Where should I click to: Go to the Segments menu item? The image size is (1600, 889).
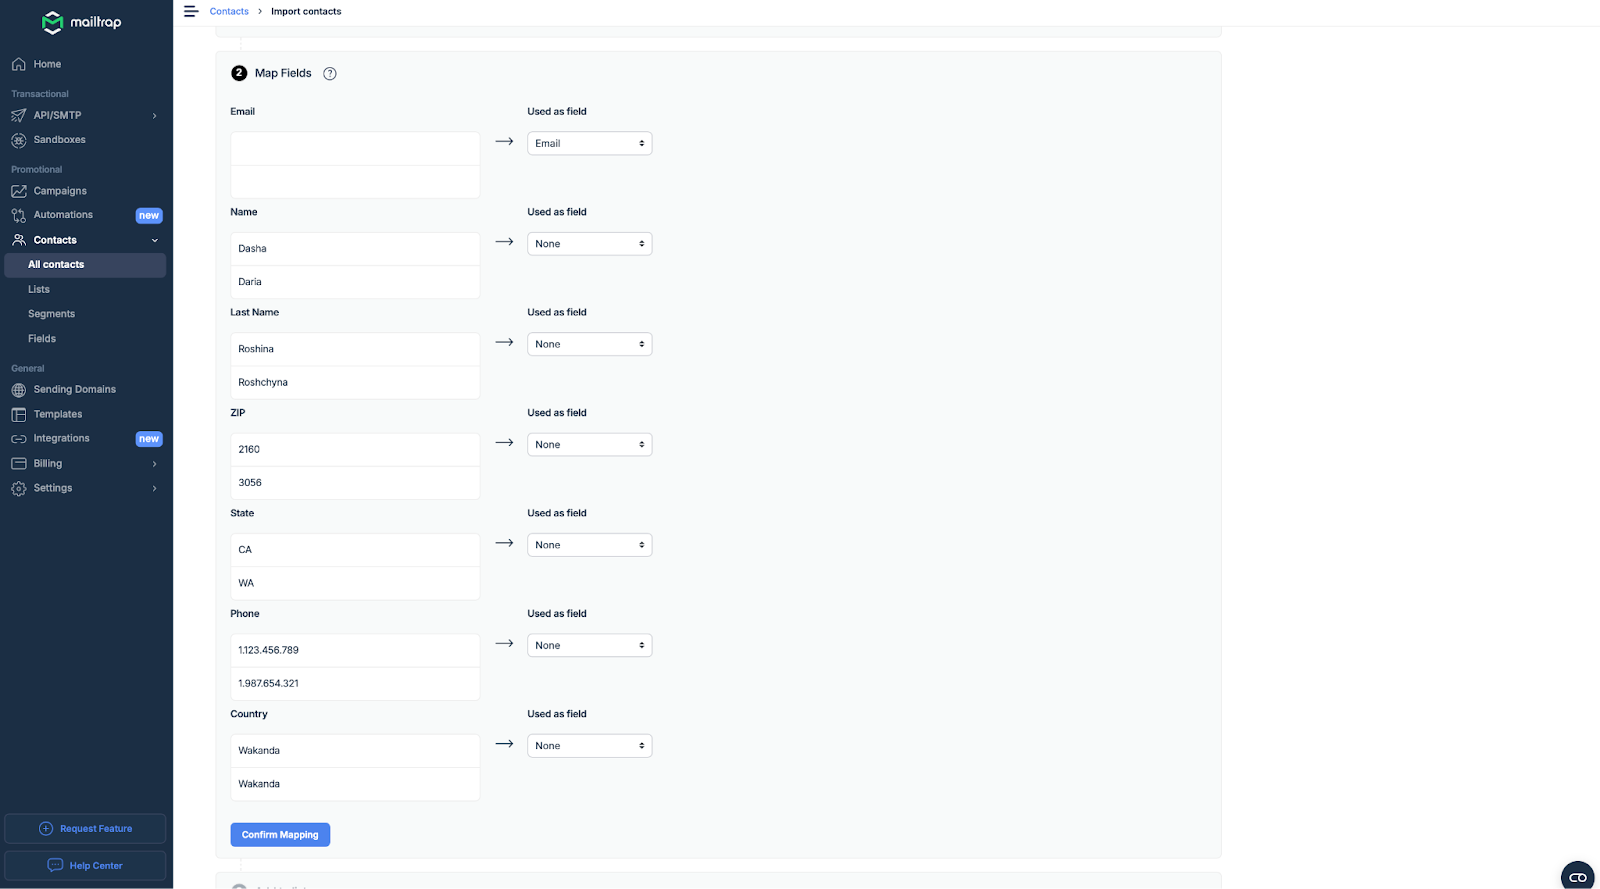click(x=51, y=313)
